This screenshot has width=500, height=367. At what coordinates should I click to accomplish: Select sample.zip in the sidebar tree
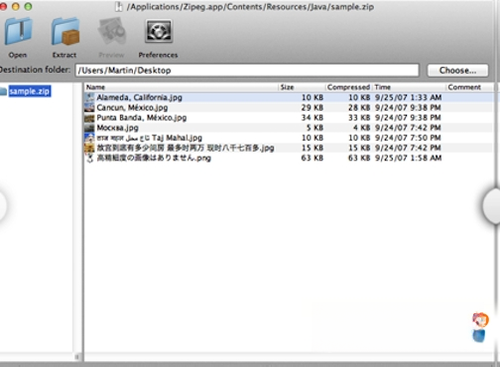coord(30,91)
